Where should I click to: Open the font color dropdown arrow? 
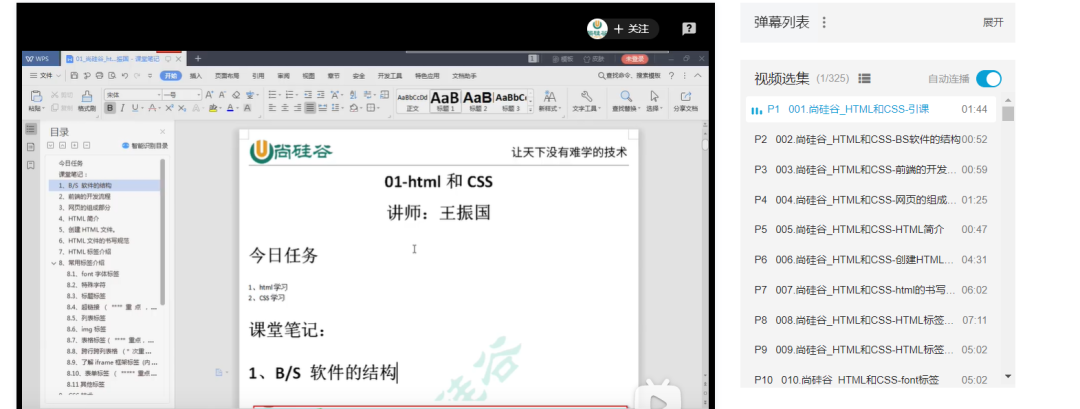pyautogui.click(x=238, y=108)
